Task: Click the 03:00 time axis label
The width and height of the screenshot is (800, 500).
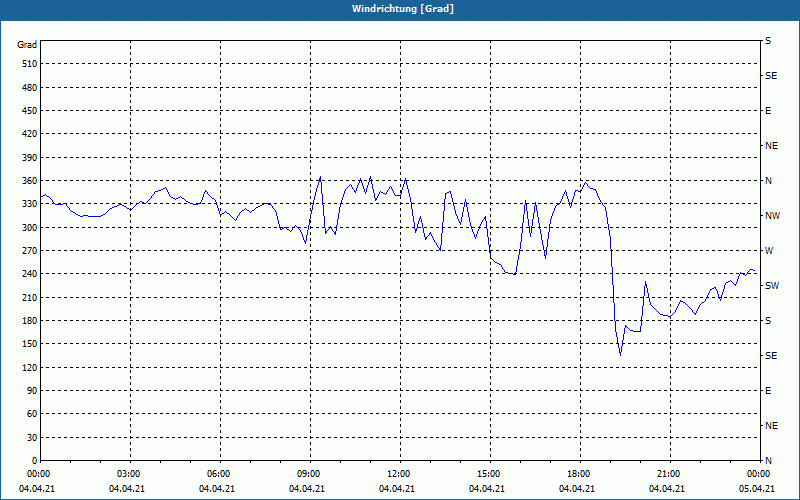Action: (128, 474)
